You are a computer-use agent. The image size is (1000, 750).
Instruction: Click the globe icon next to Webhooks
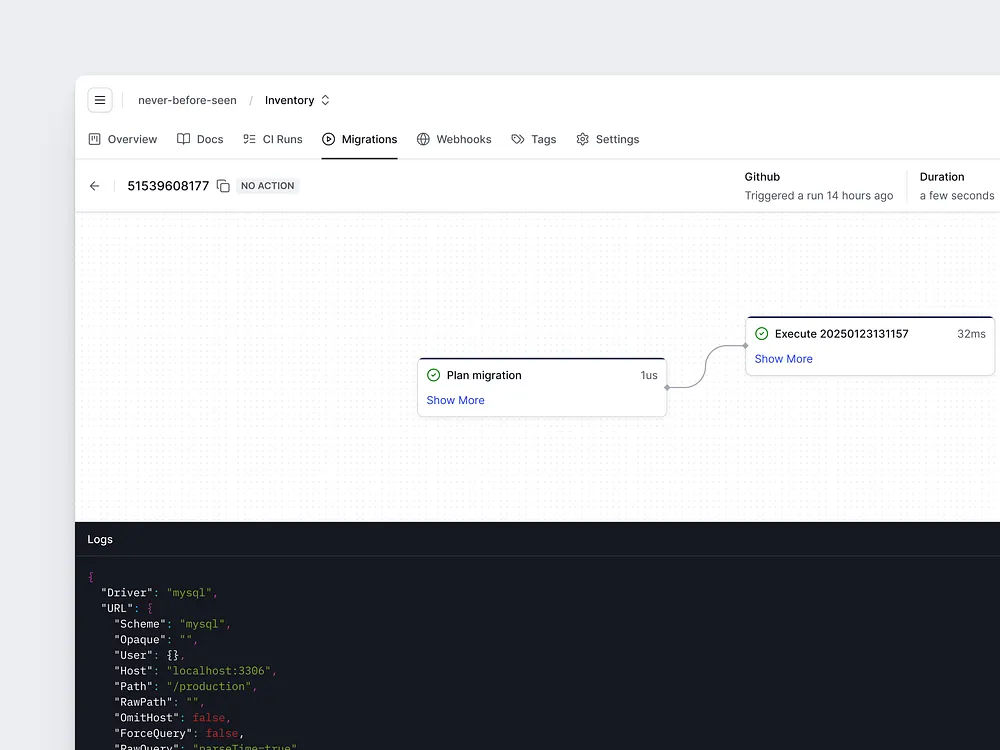click(425, 139)
